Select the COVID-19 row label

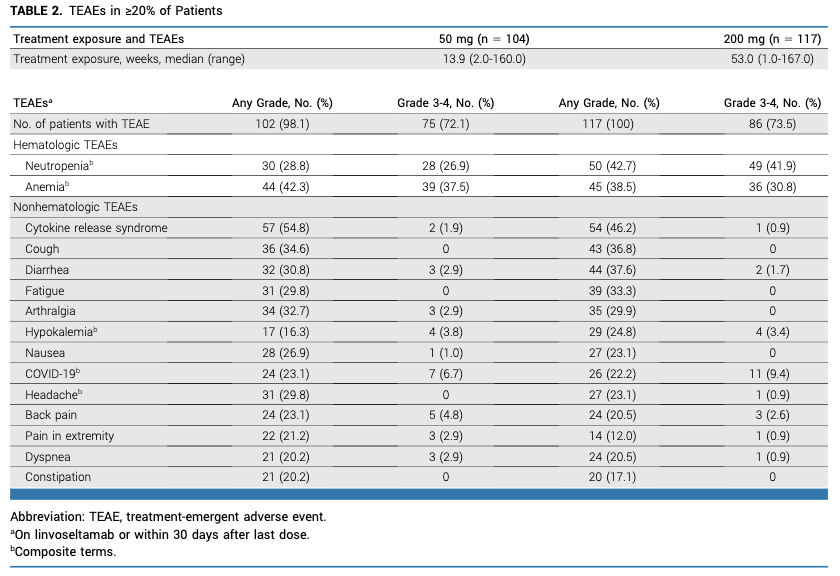coord(52,373)
